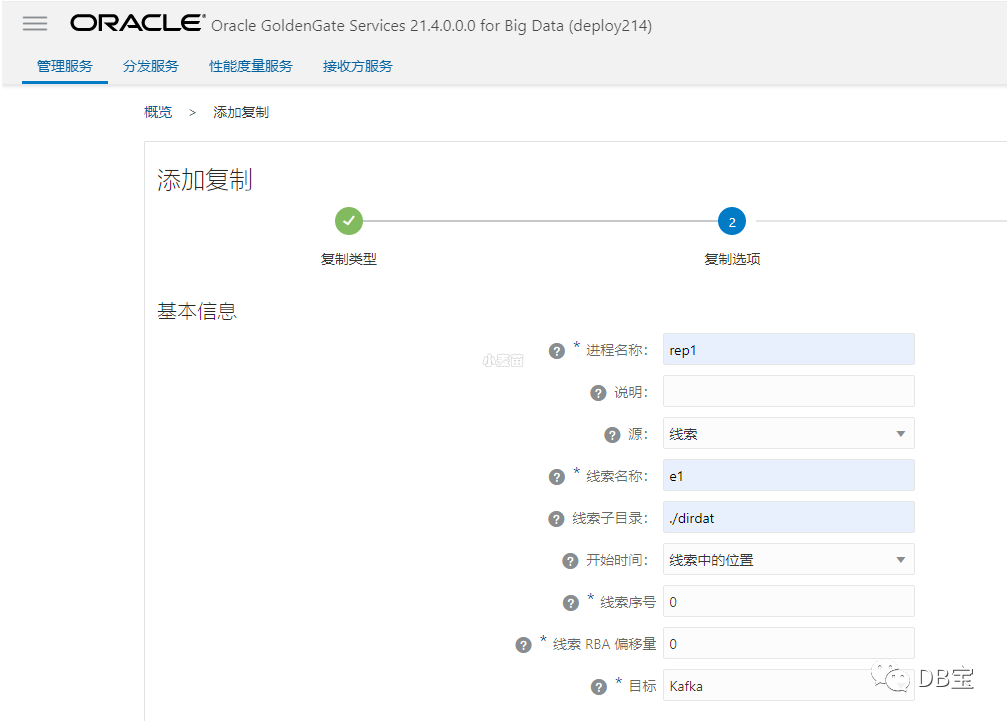1007x721 pixels.
Task: Click the 复制选项 step label
Action: (x=732, y=259)
